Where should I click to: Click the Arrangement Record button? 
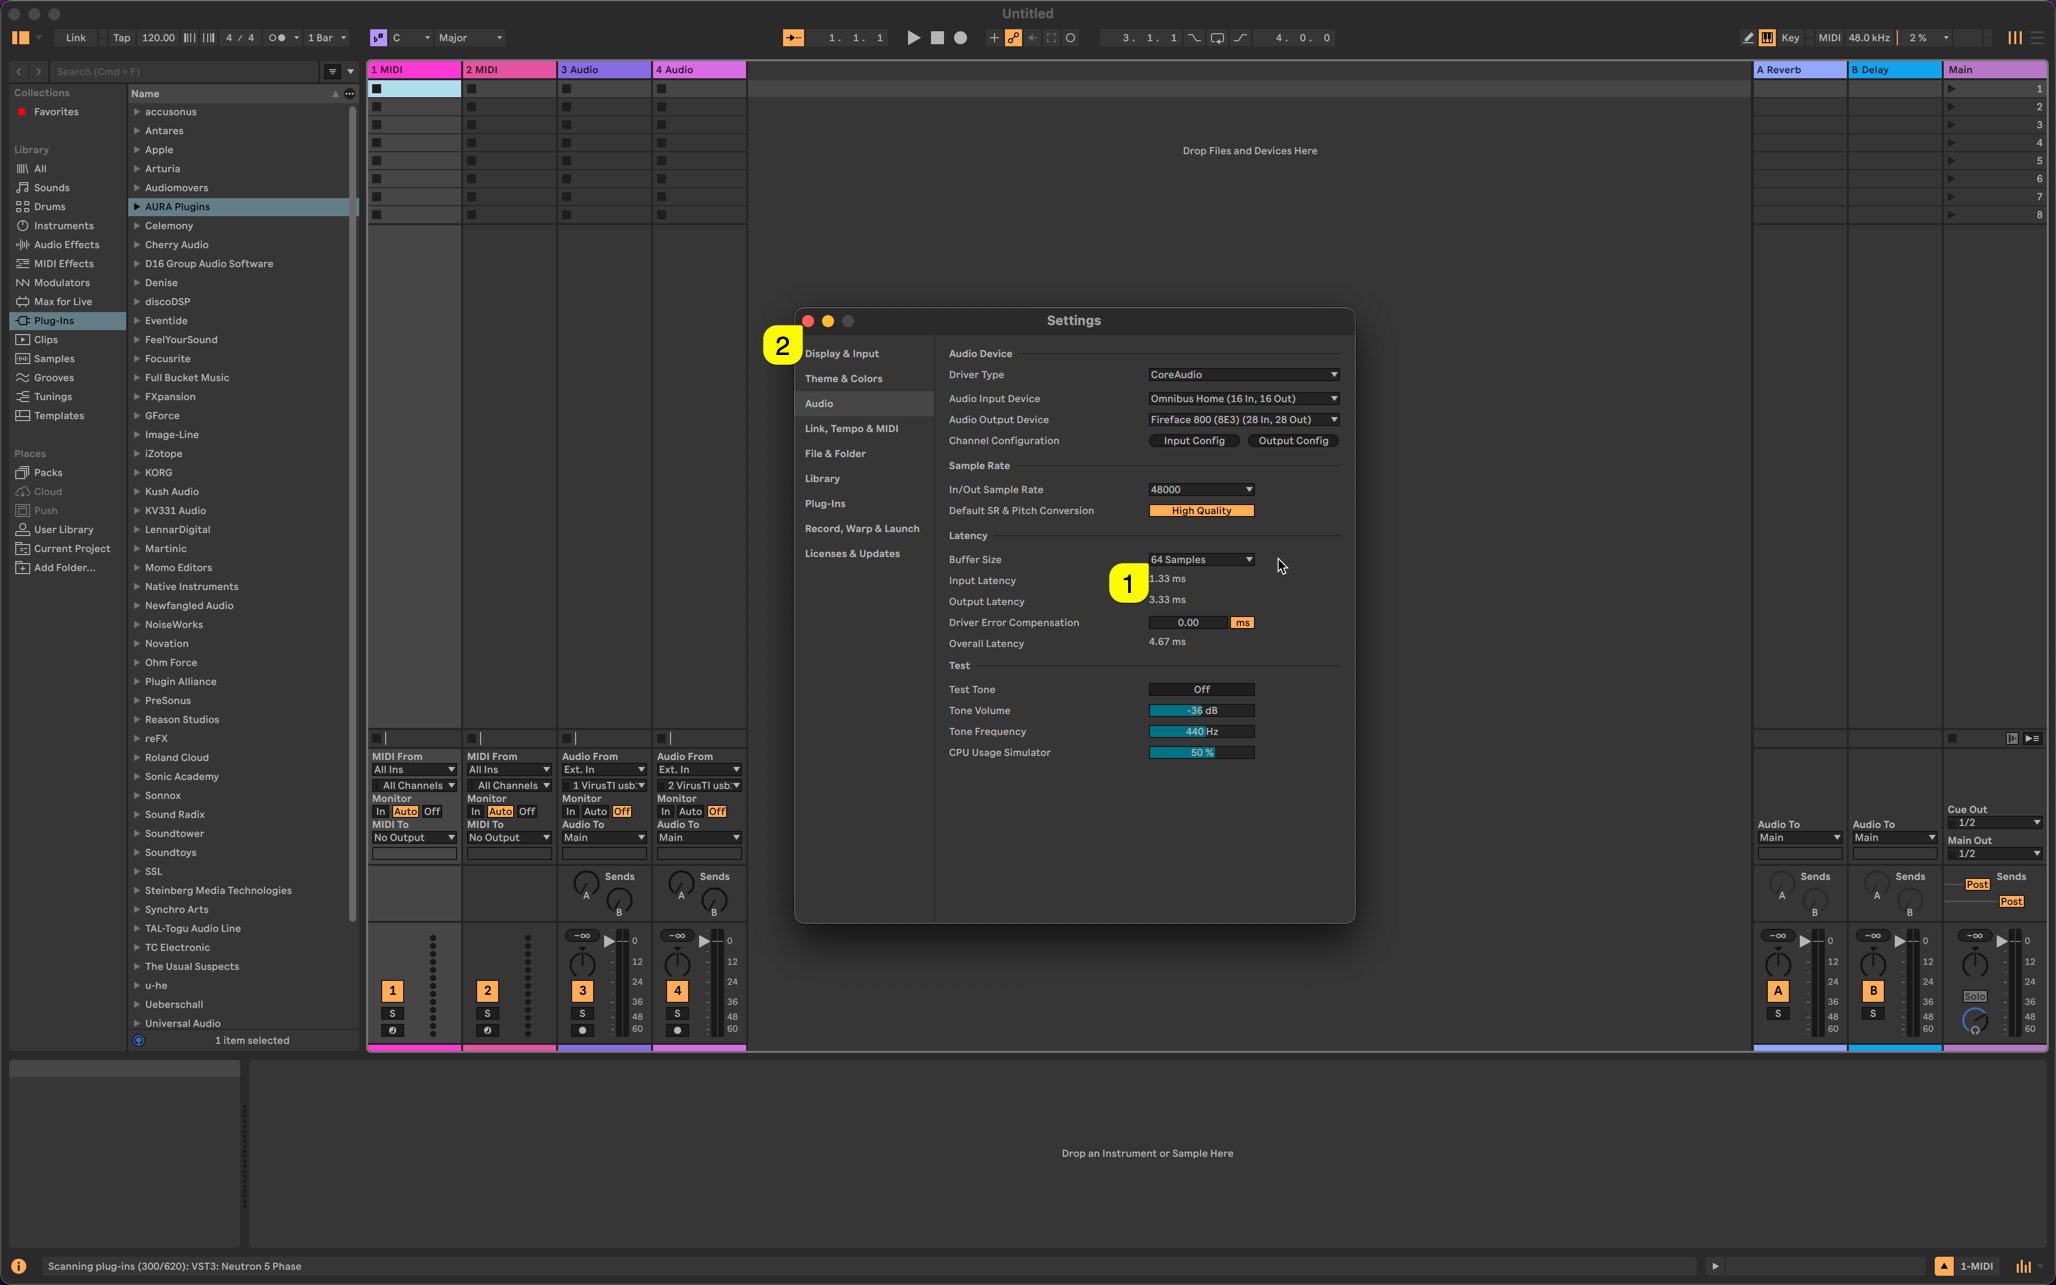[960, 38]
